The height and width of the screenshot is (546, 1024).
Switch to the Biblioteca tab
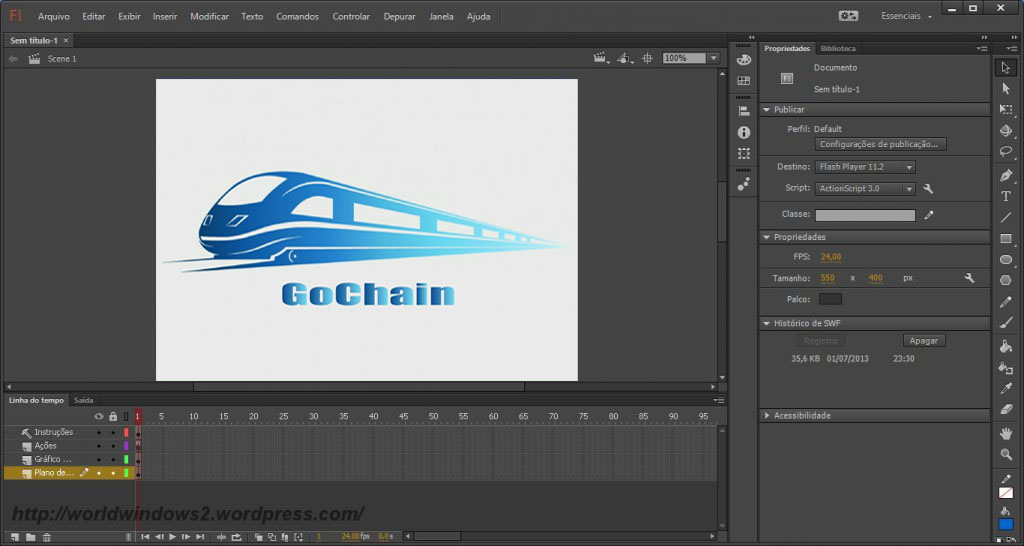tap(838, 48)
